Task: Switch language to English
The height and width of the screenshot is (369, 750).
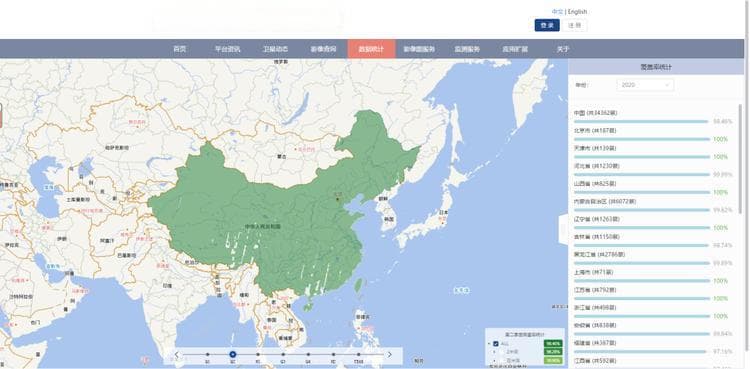Action: 577,11
